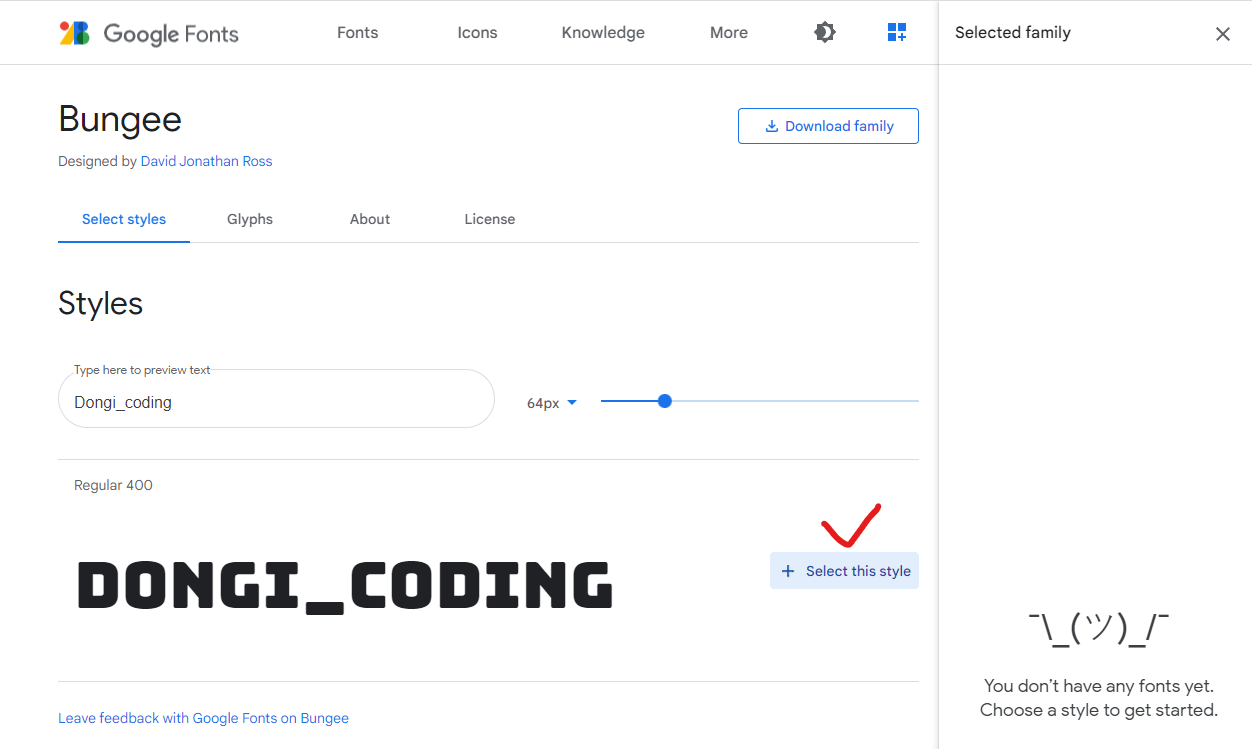Click Select this style button
The width and height of the screenshot is (1252, 749).
pos(844,571)
